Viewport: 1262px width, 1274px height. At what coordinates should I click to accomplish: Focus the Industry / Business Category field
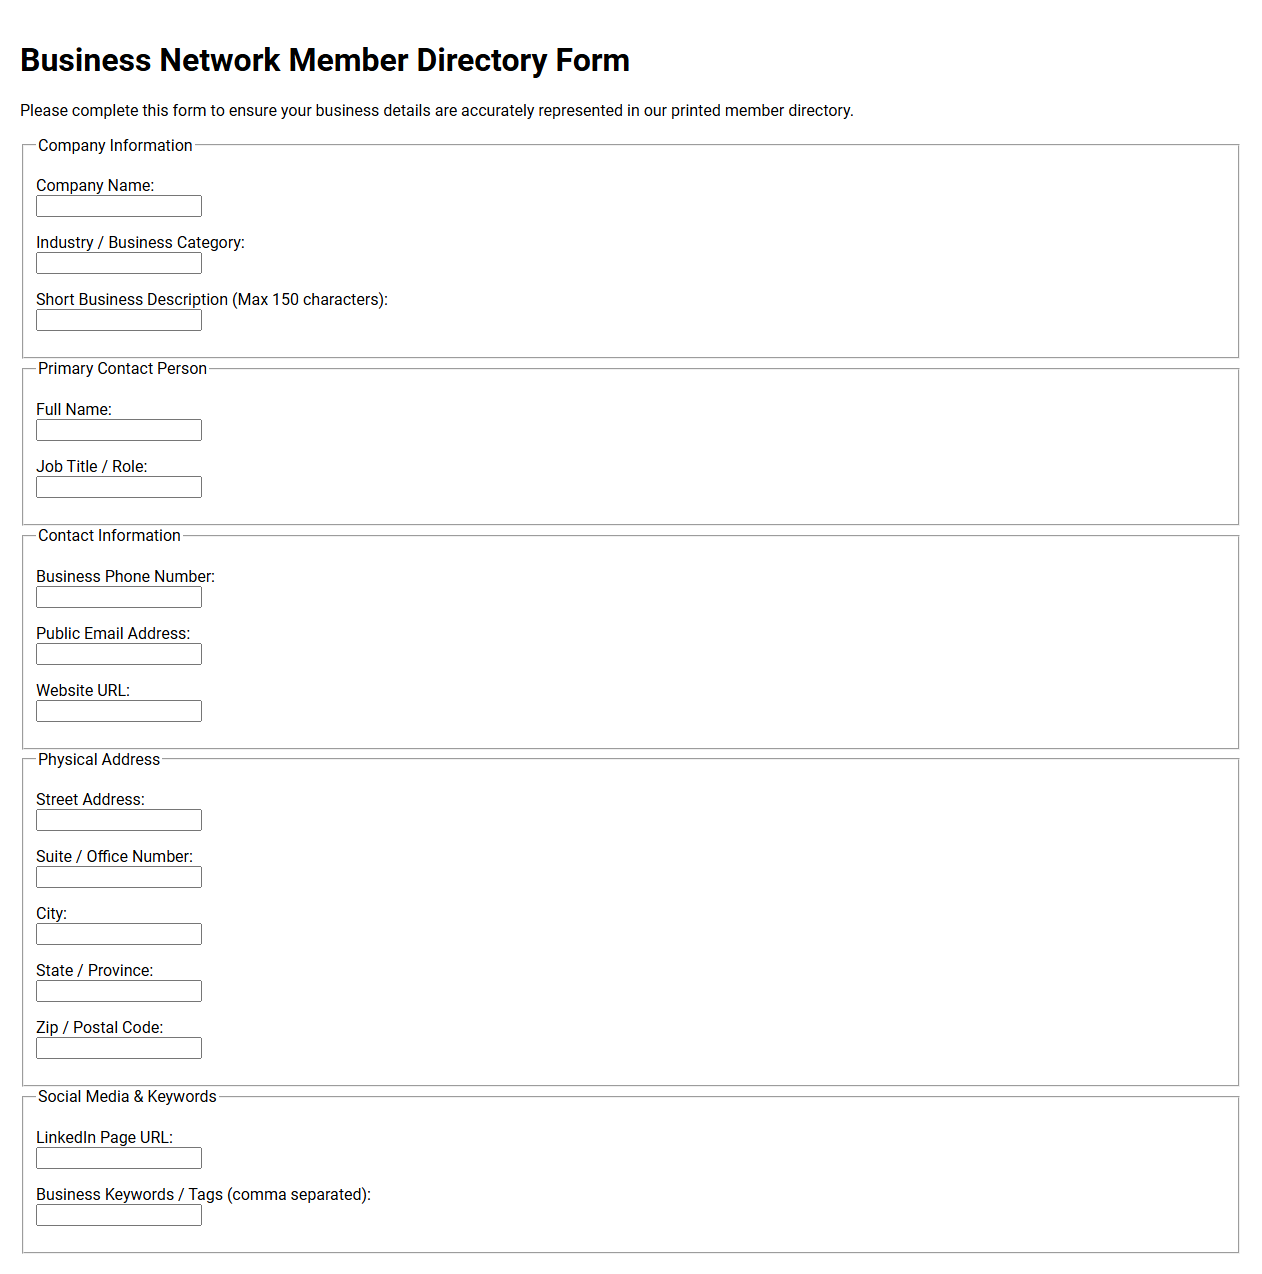coord(119,263)
